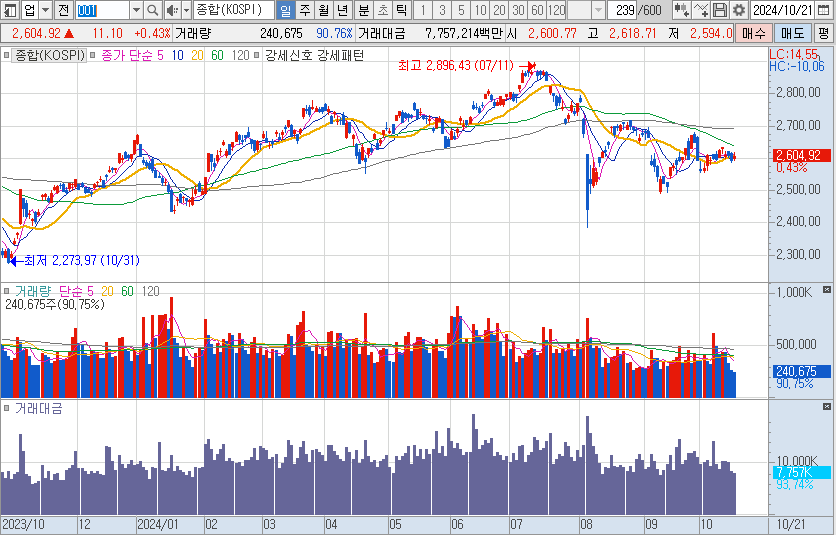This screenshot has height=535, width=836.
Task: Select interval 20 button in the toolbar
Action: pyautogui.click(x=500, y=10)
